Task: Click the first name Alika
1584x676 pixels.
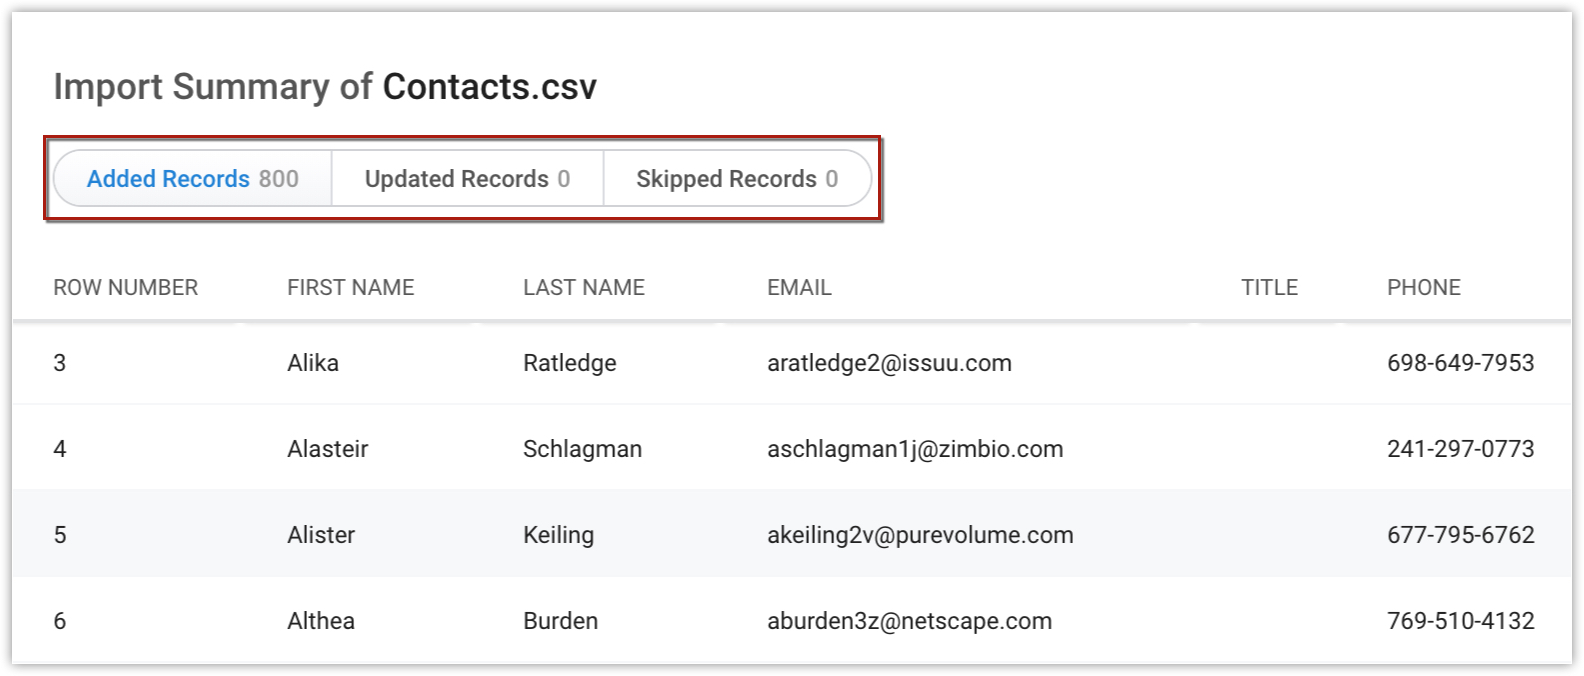Action: 313,363
